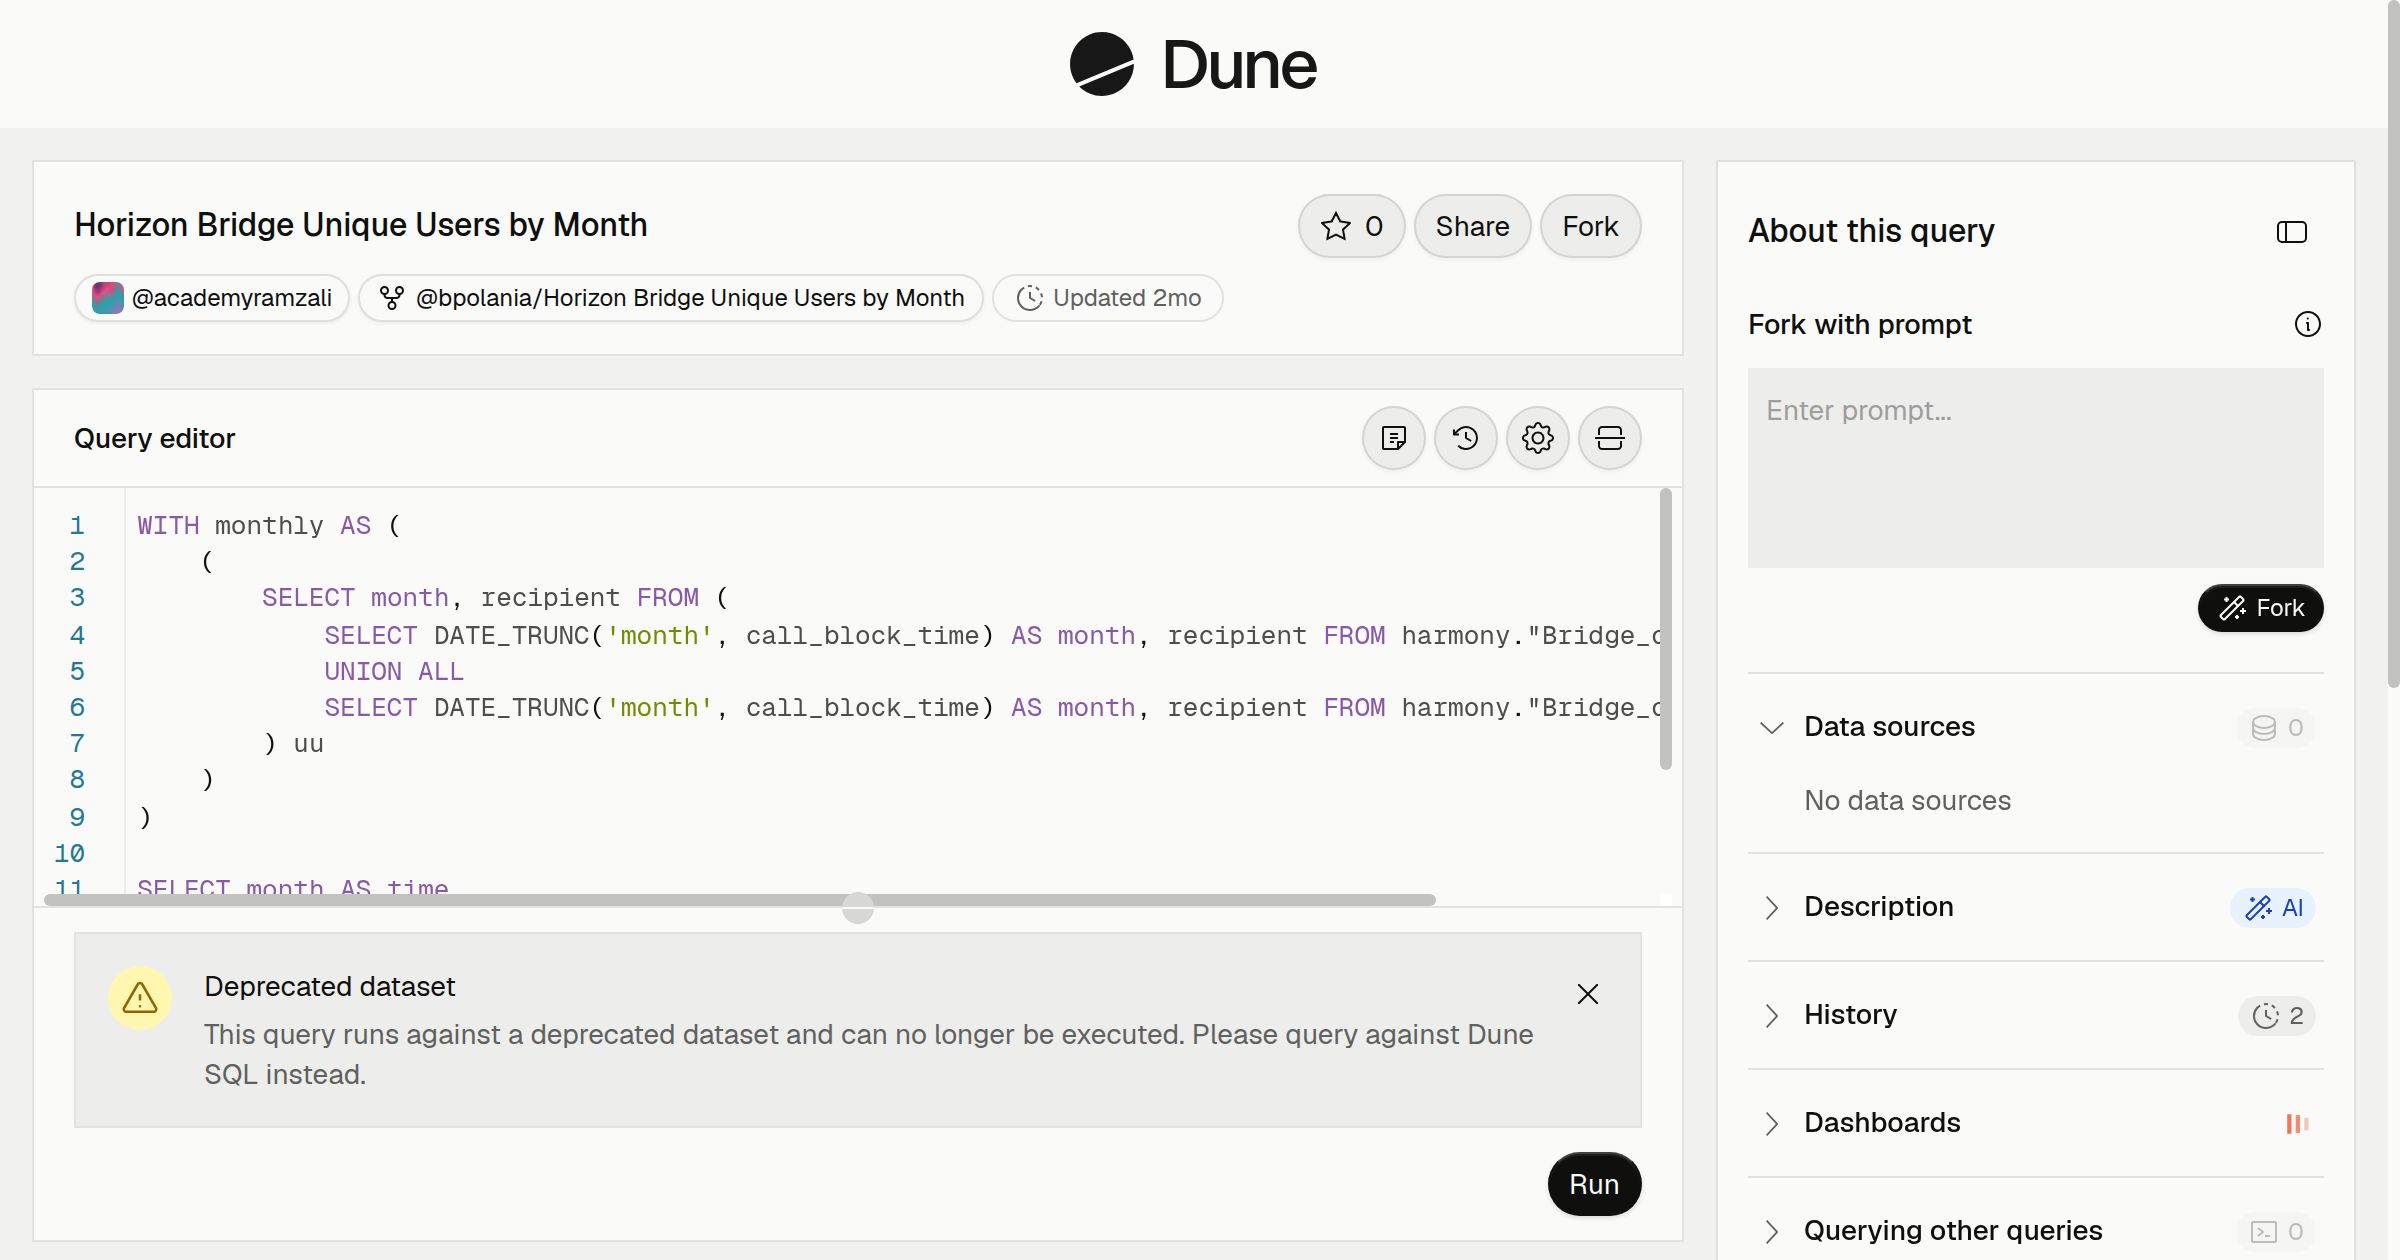Click the Updated 2mo badge

pyautogui.click(x=1108, y=298)
